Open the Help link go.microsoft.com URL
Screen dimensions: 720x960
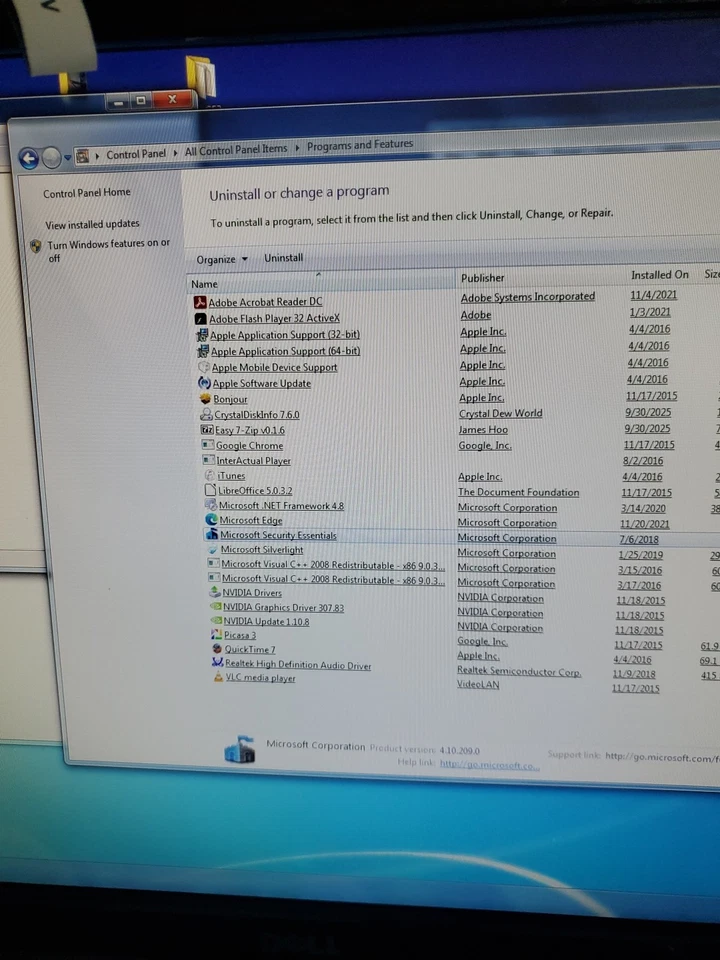tap(490, 765)
